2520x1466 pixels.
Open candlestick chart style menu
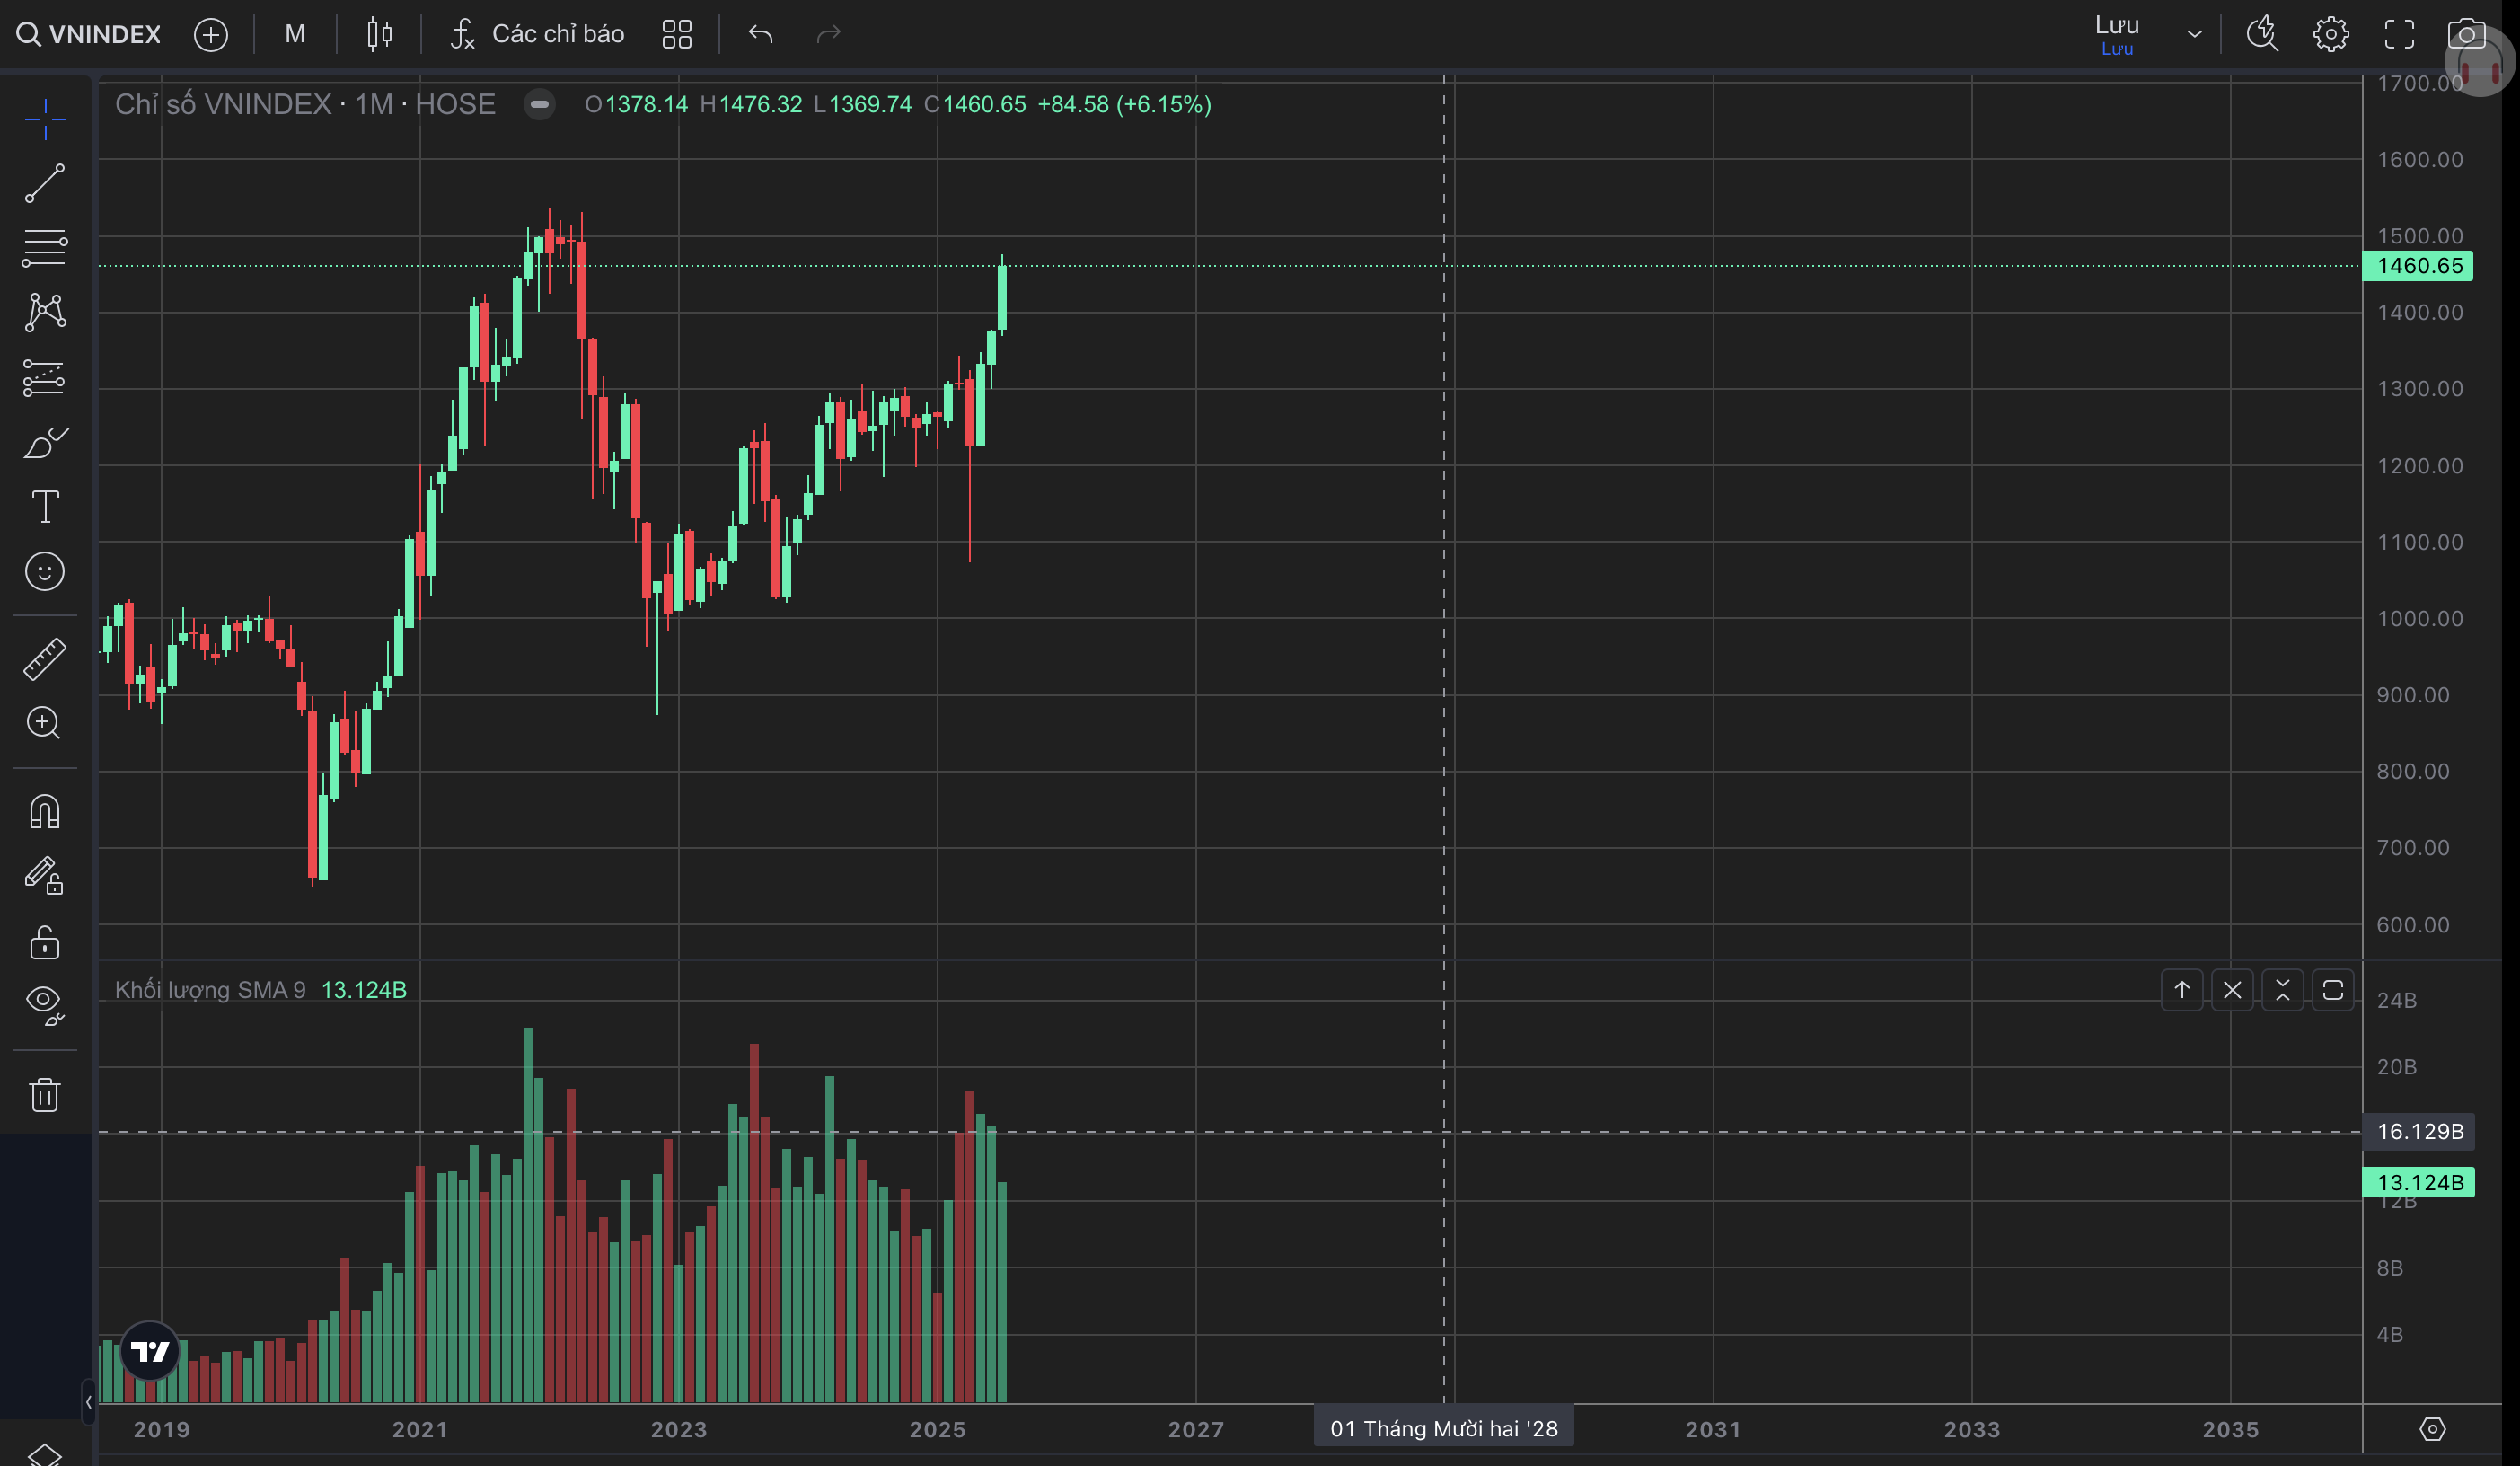pyautogui.click(x=379, y=34)
